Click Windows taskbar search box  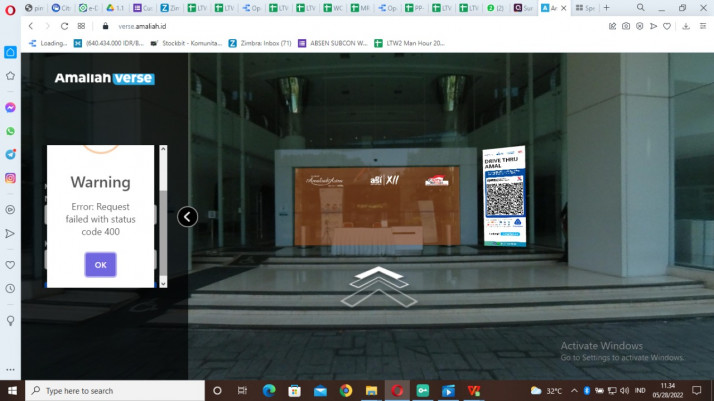(110, 390)
